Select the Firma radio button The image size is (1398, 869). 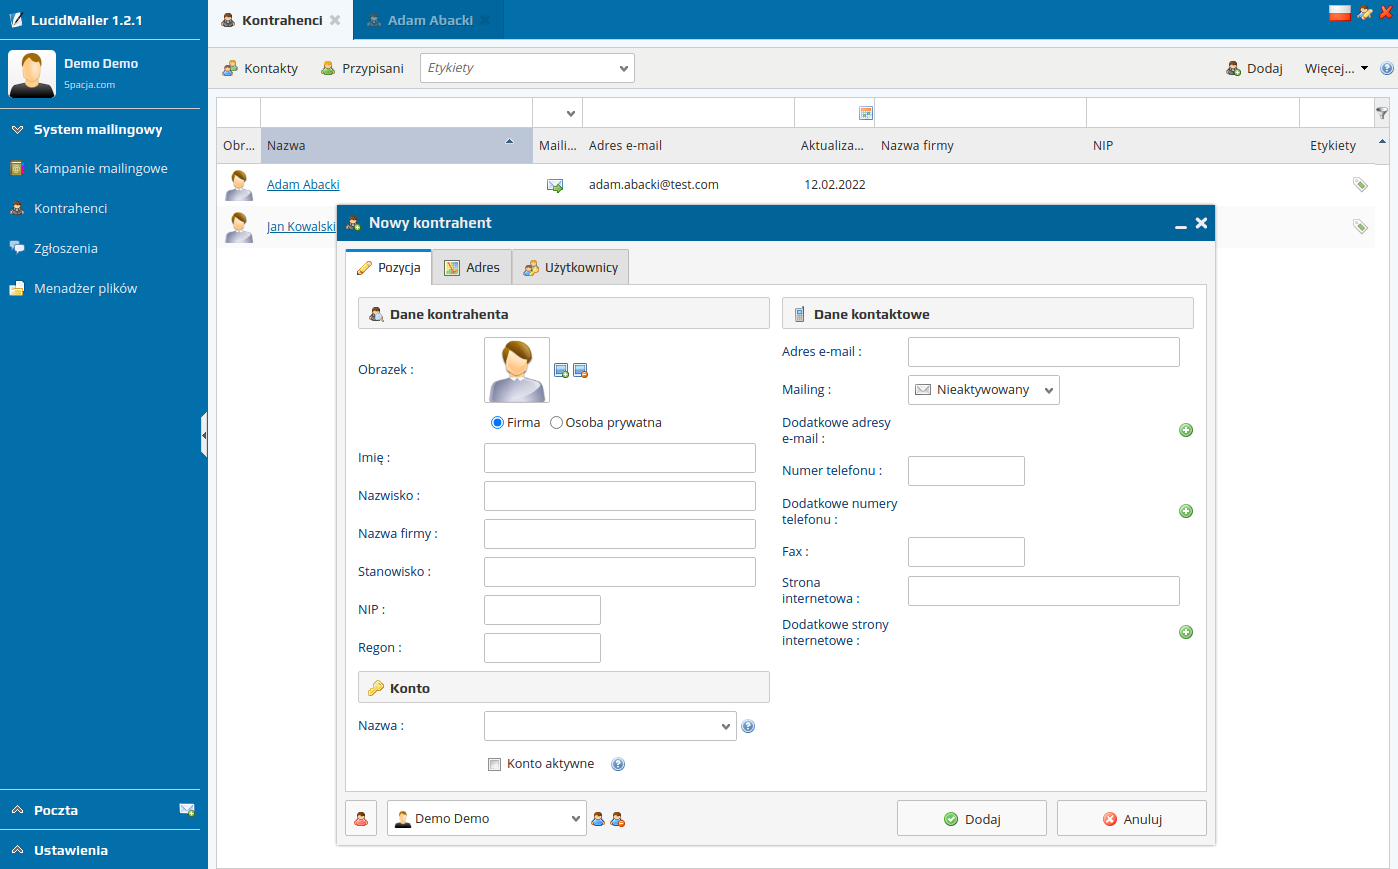pos(497,423)
